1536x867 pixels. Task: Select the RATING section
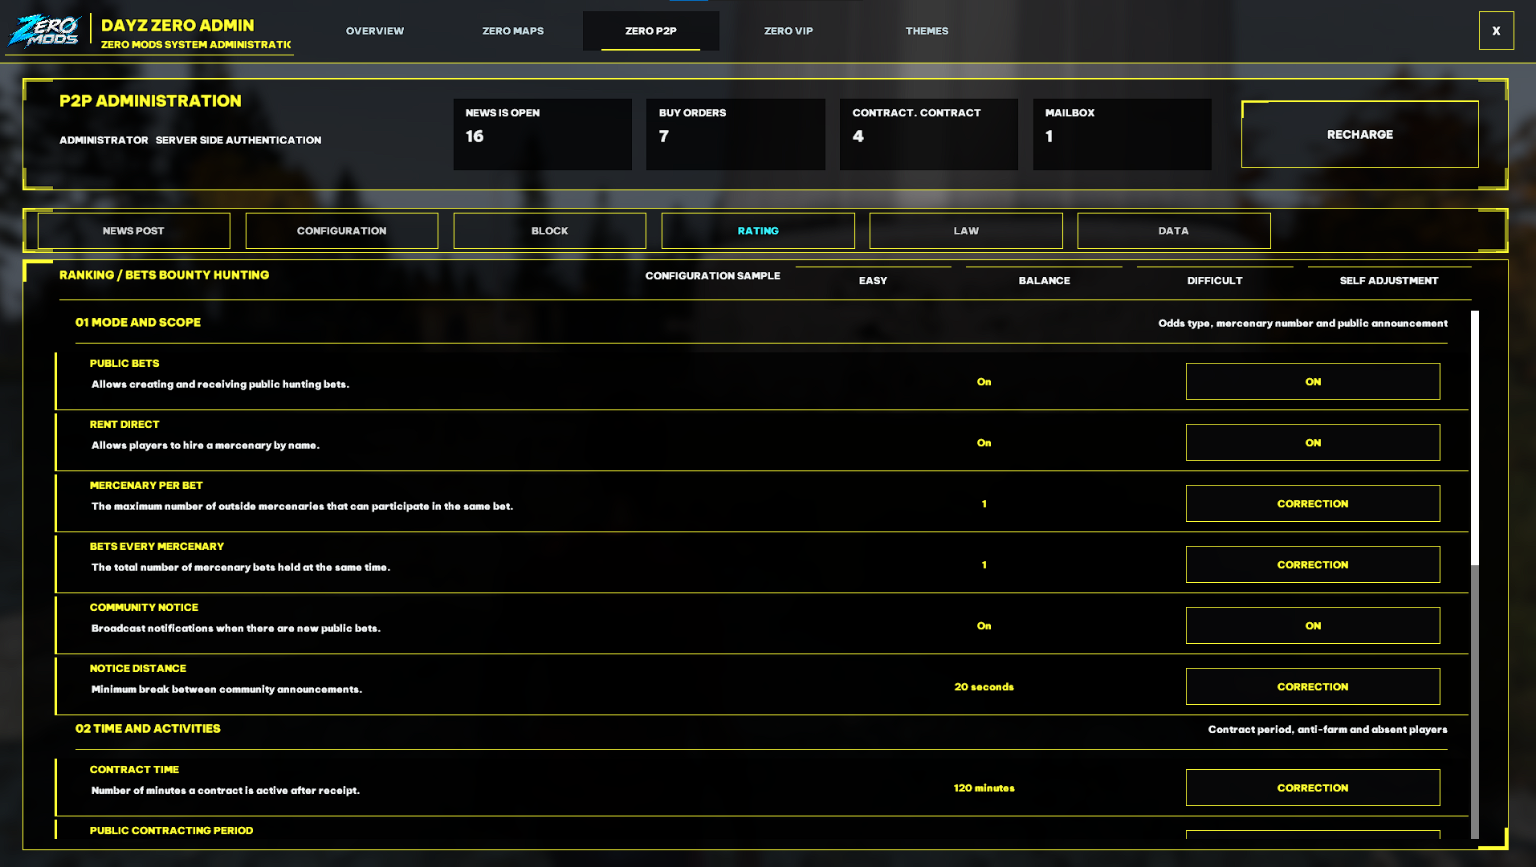click(x=758, y=231)
